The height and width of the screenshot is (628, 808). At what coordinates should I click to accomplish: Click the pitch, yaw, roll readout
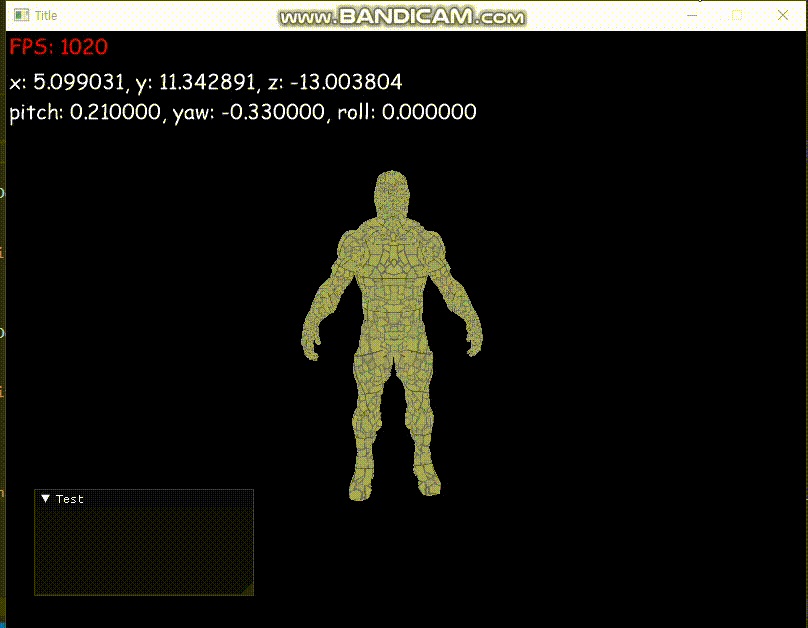click(243, 112)
